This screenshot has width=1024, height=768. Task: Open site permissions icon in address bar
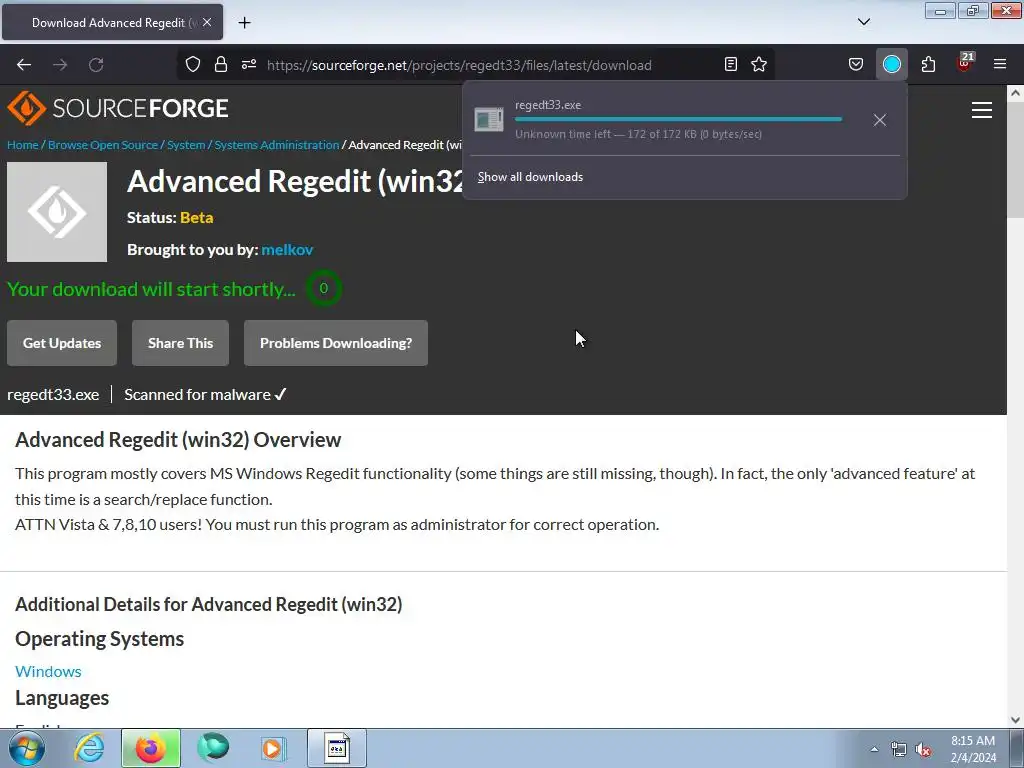click(x=249, y=65)
